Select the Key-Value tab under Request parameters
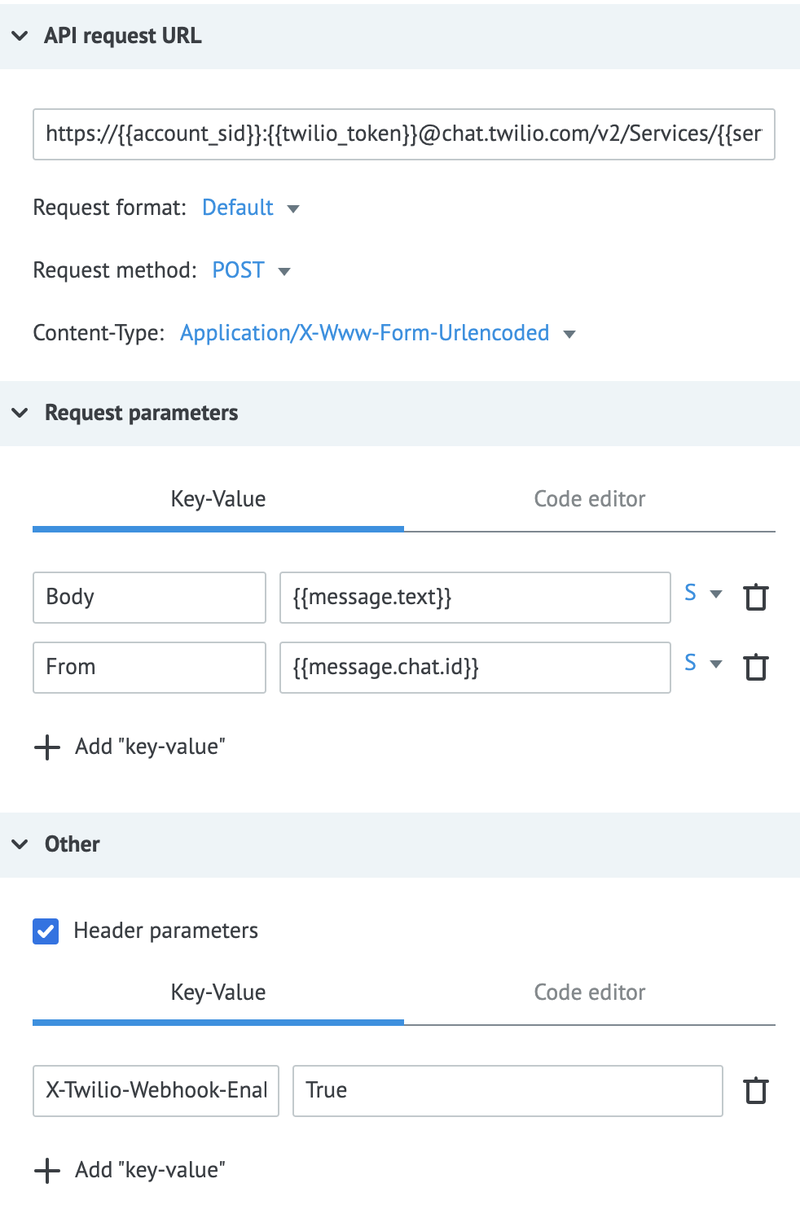 point(218,499)
